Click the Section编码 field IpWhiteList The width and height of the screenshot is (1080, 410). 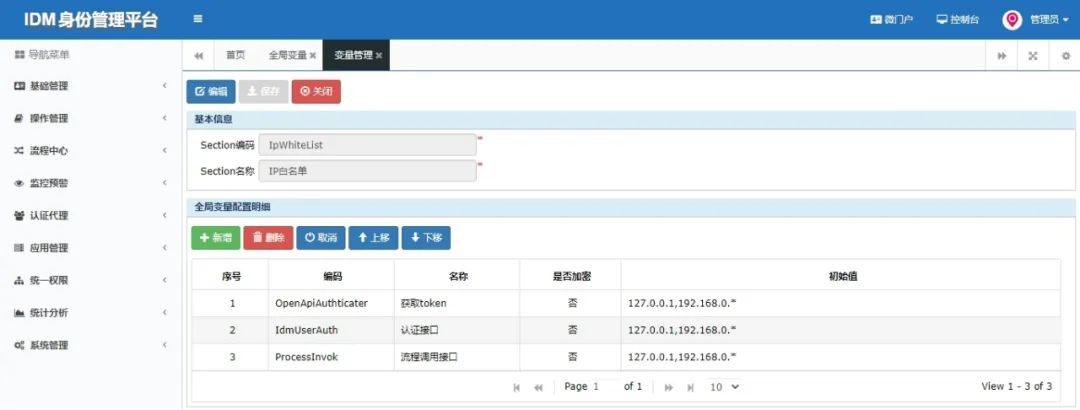(367, 145)
